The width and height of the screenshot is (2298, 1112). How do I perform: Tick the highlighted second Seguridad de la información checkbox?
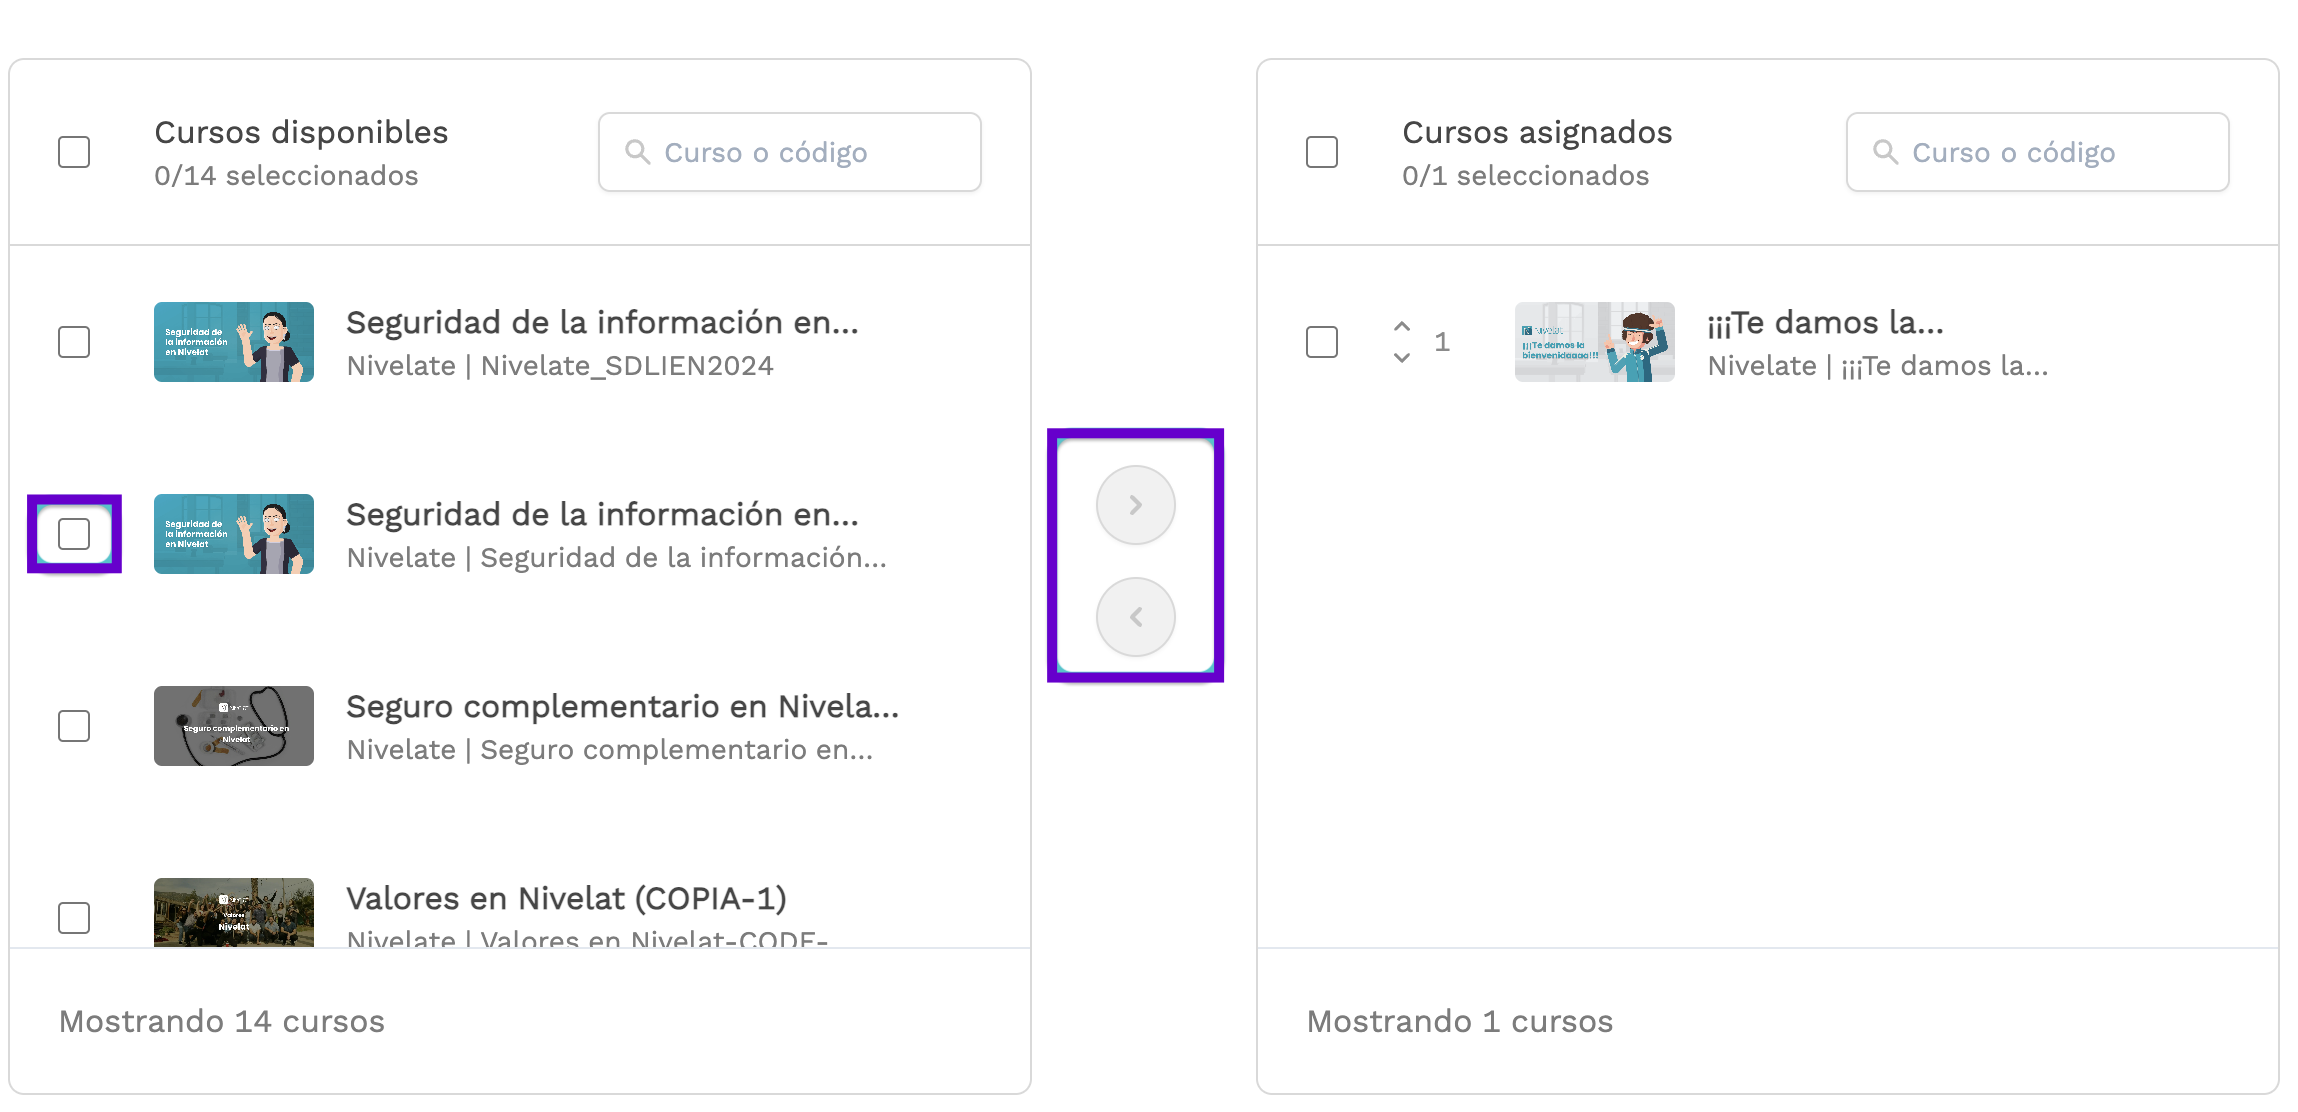pos(74,534)
